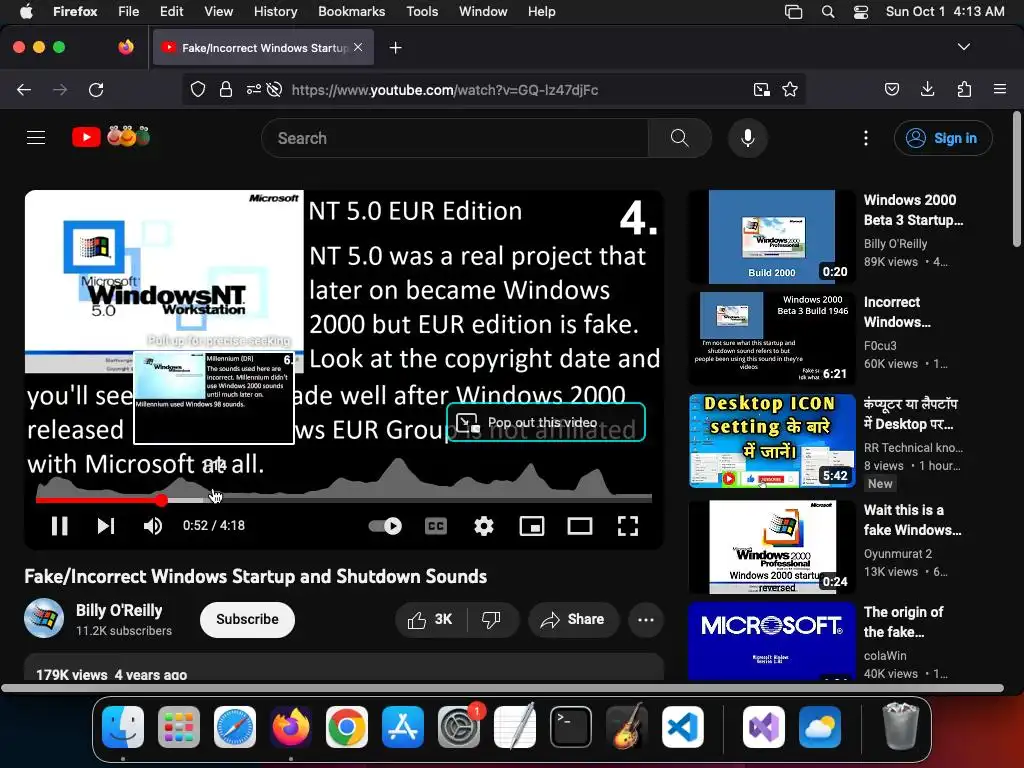
Task: Open Desktop ICON setting video thumbnail
Action: (x=772, y=441)
